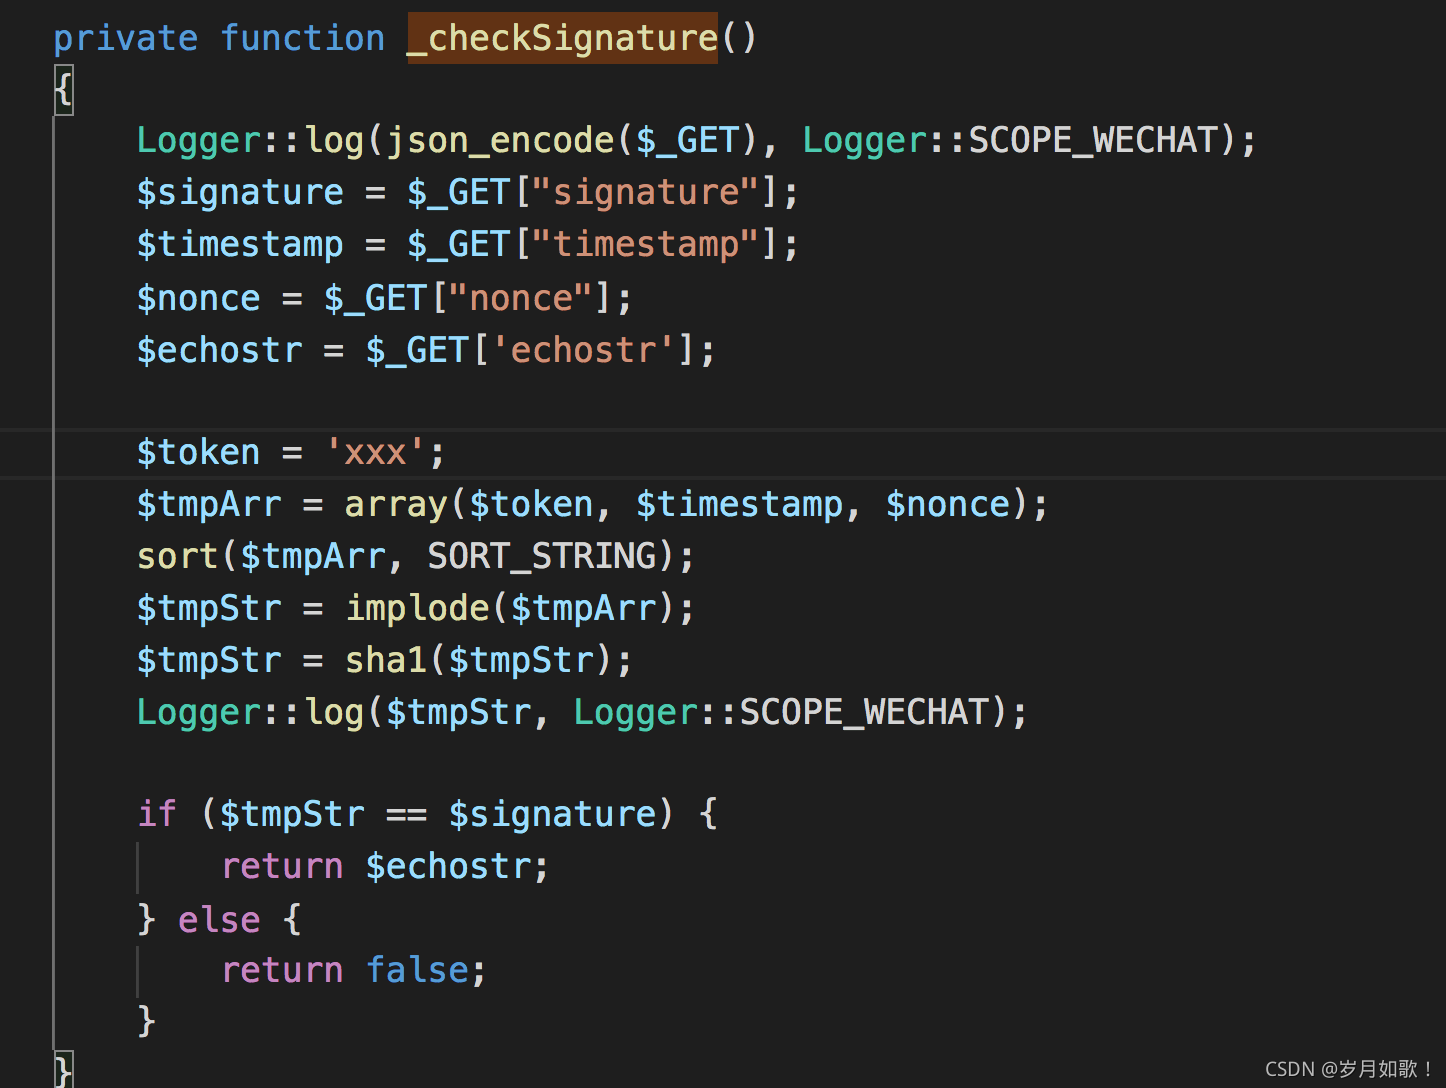Image resolution: width=1446 pixels, height=1088 pixels.
Task: Click SCOPE_WECHAT in the json_encode log line
Action: pos(1094,140)
